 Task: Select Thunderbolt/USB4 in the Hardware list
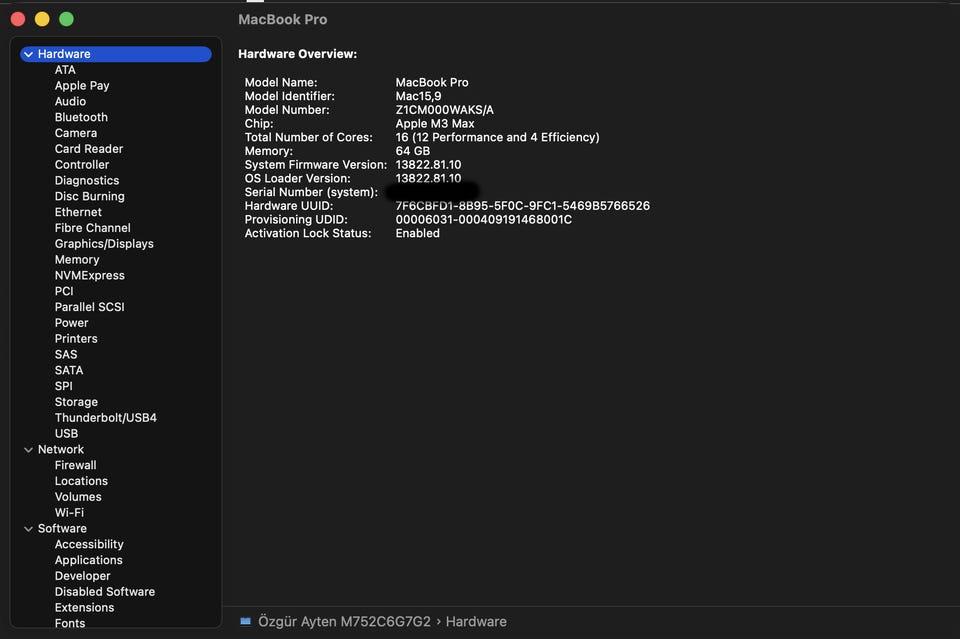tap(105, 417)
